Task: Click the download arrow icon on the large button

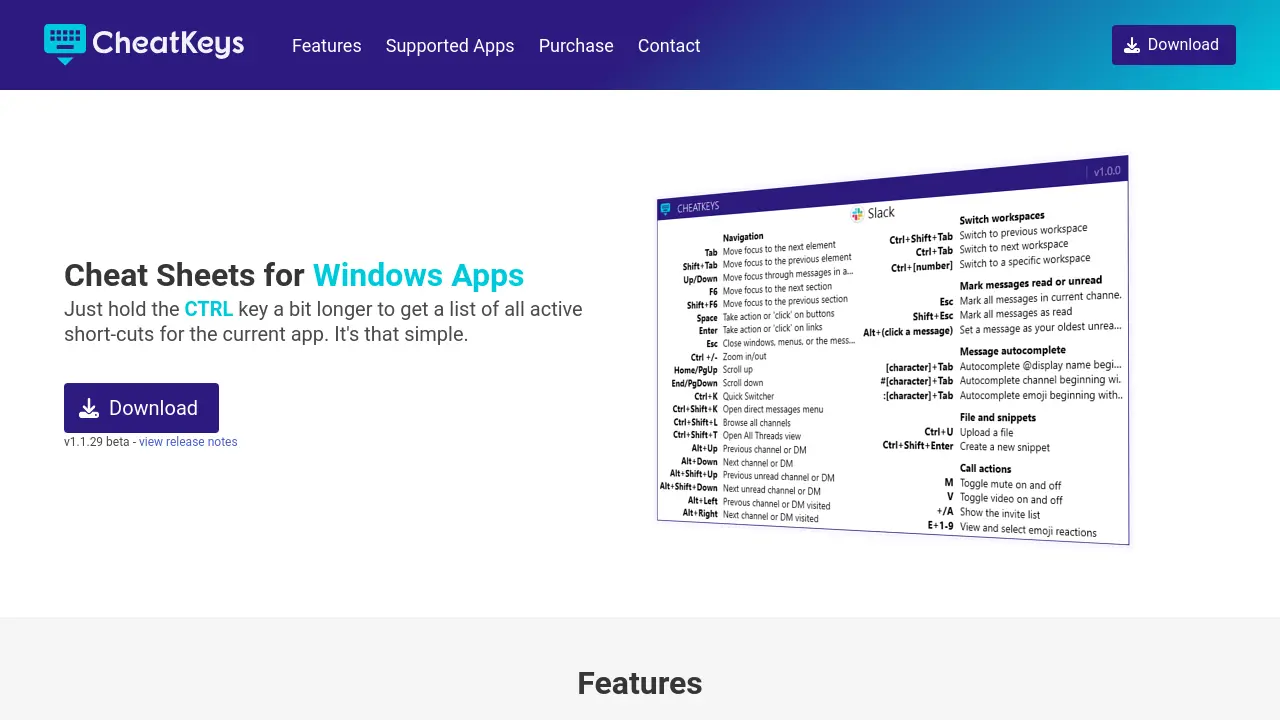Action: pyautogui.click(x=89, y=408)
